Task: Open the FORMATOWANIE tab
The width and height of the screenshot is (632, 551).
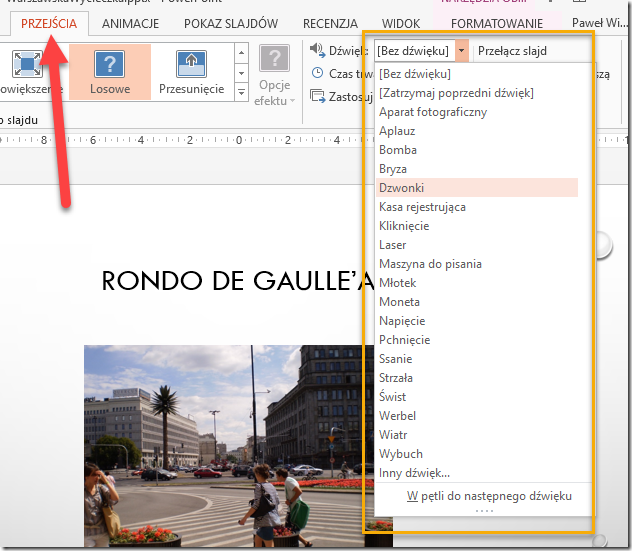Action: pos(497,24)
